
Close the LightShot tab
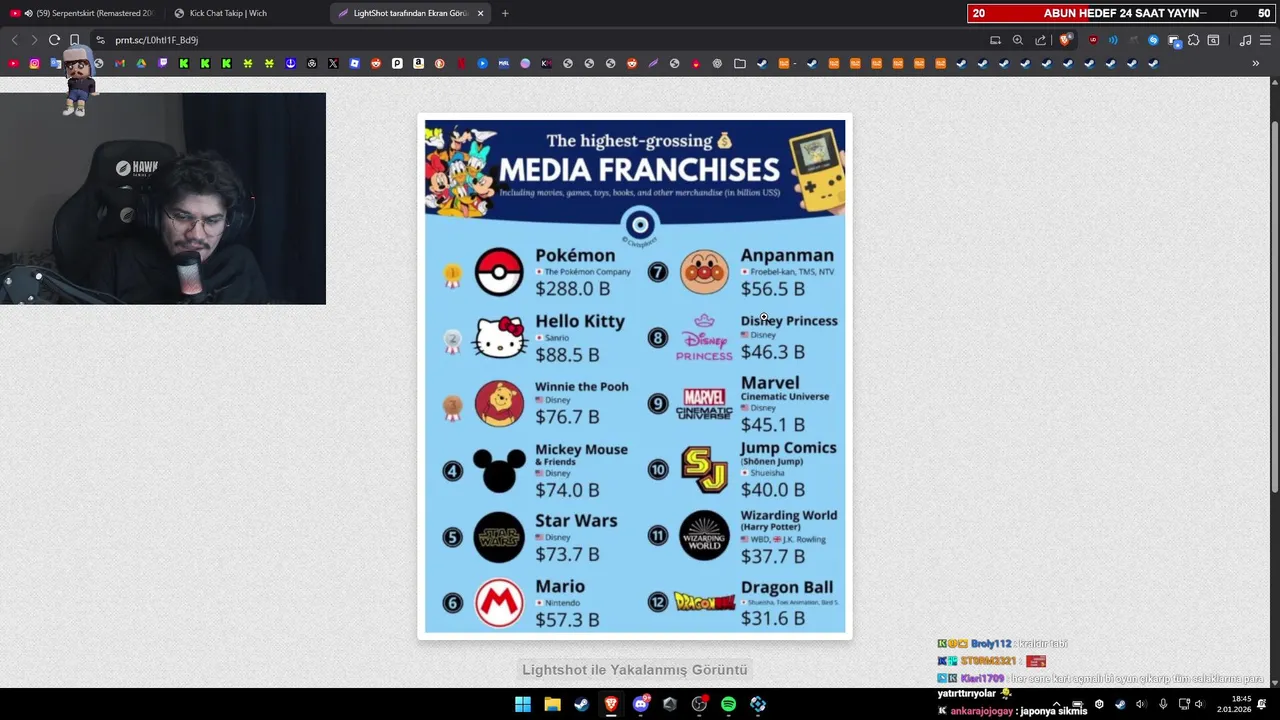point(480,13)
